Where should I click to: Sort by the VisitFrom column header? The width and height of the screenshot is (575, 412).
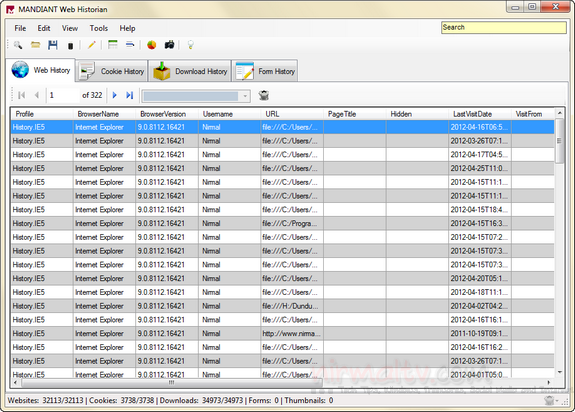(533, 114)
